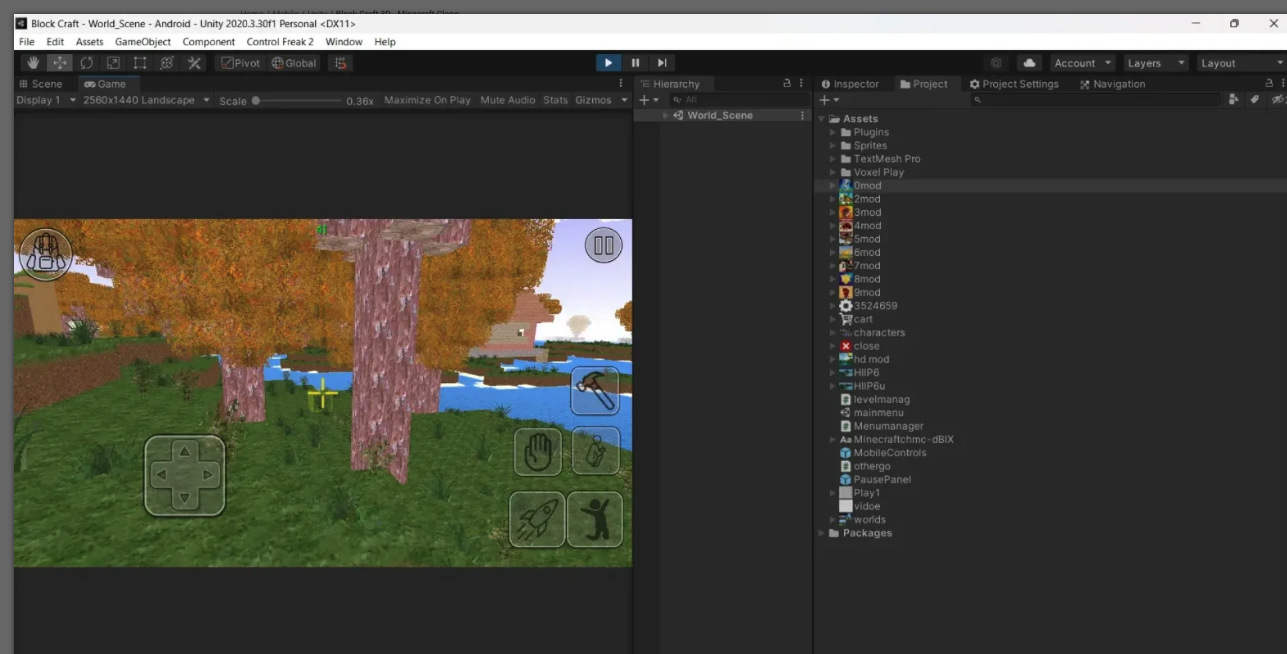1287x654 pixels.
Task: Click the Pause button in toolbar
Action: [x=635, y=63]
